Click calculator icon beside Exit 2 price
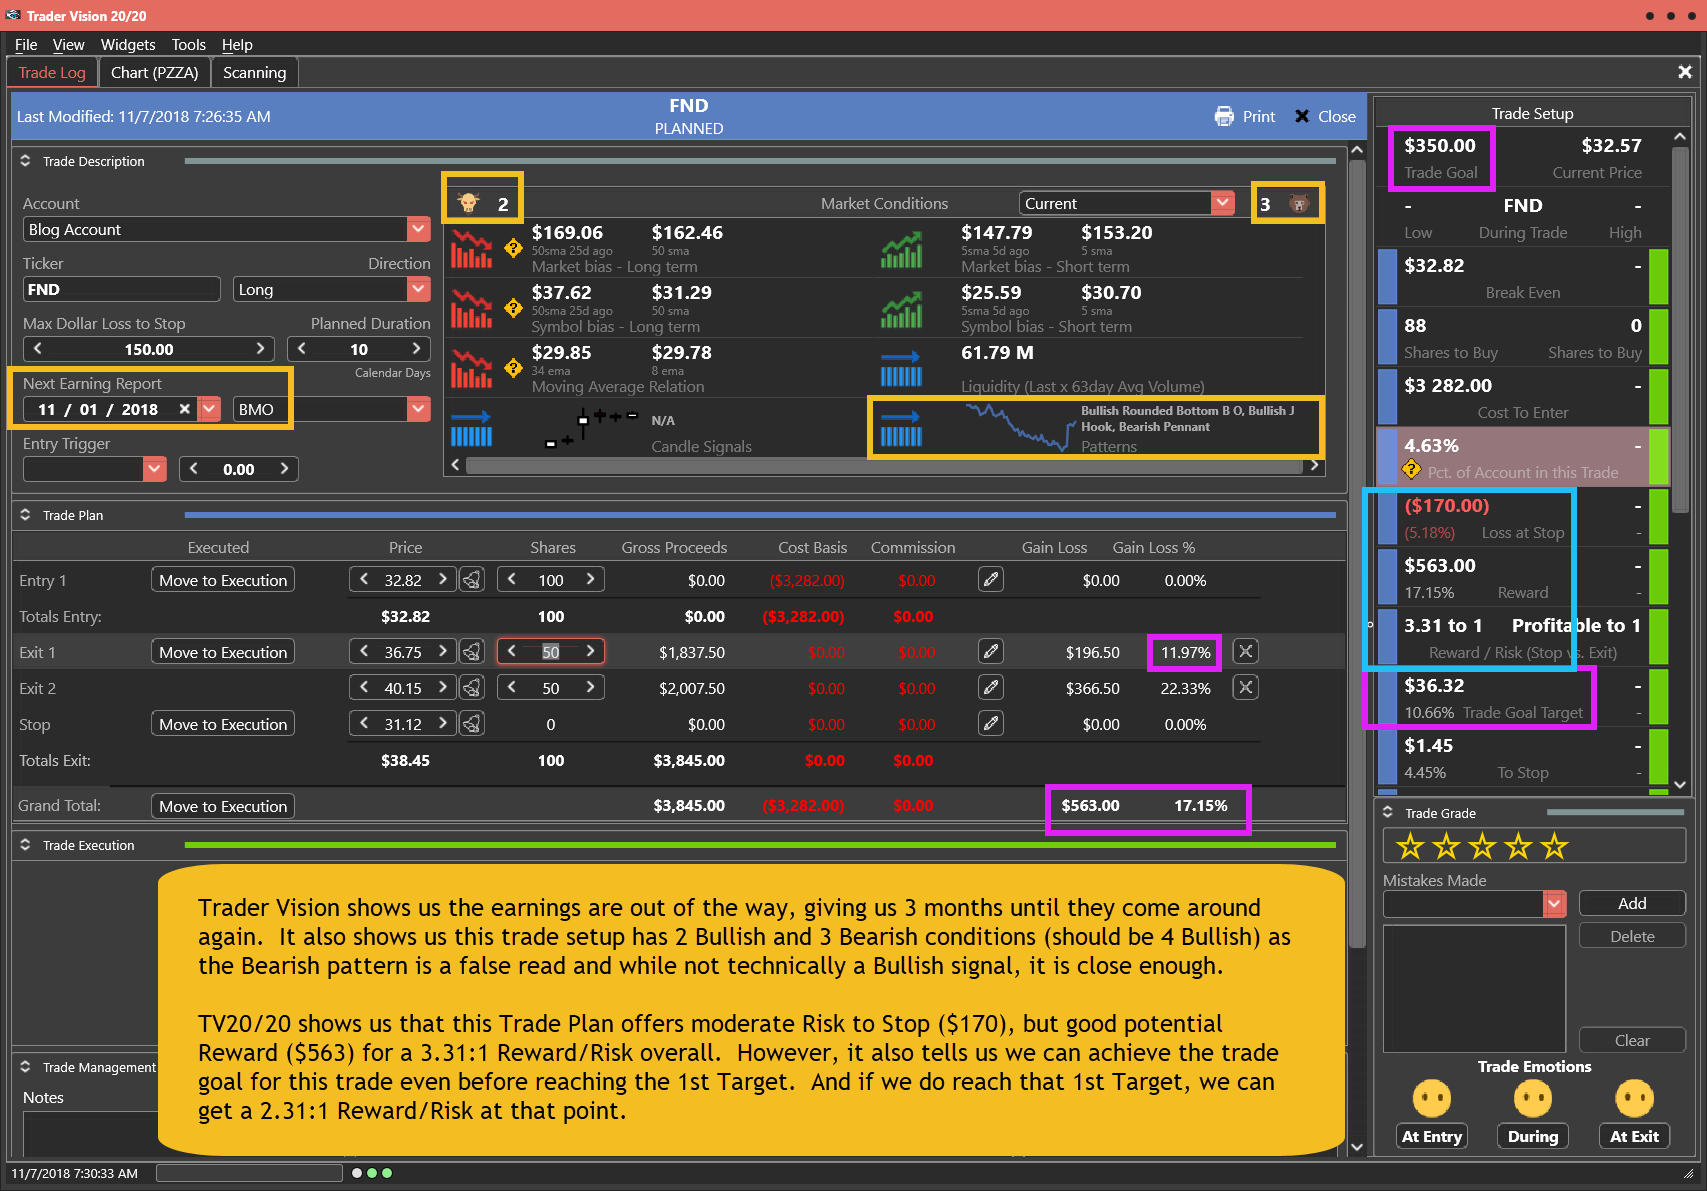The height and width of the screenshot is (1191, 1707). [472, 688]
